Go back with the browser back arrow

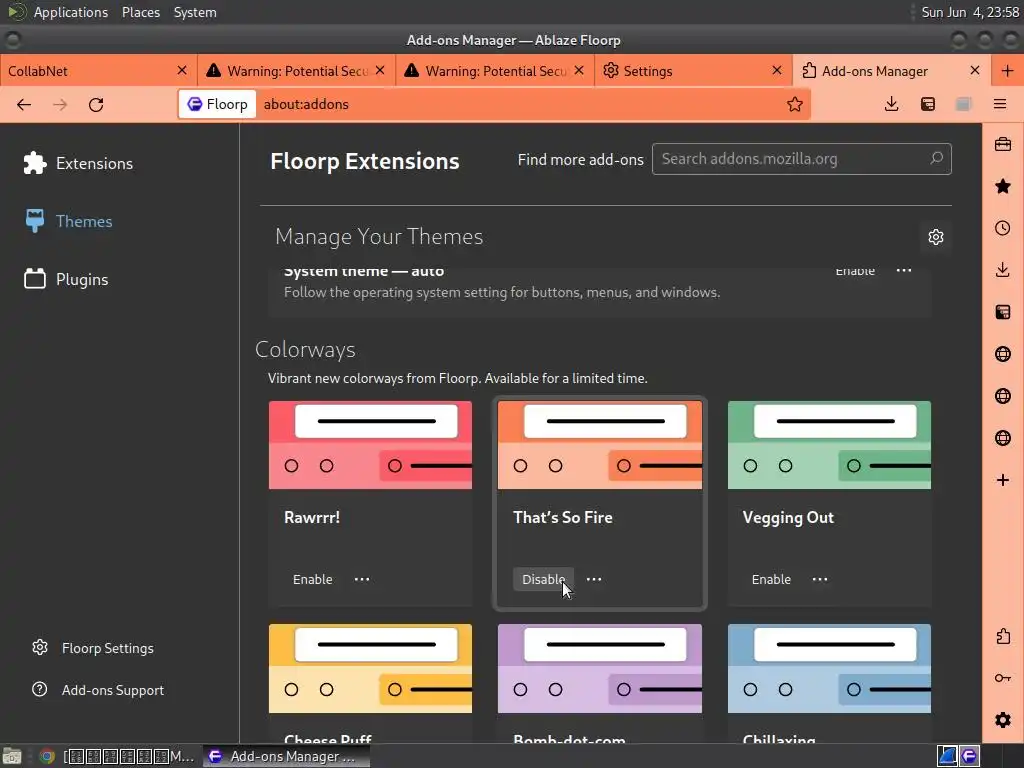pyautogui.click(x=24, y=104)
